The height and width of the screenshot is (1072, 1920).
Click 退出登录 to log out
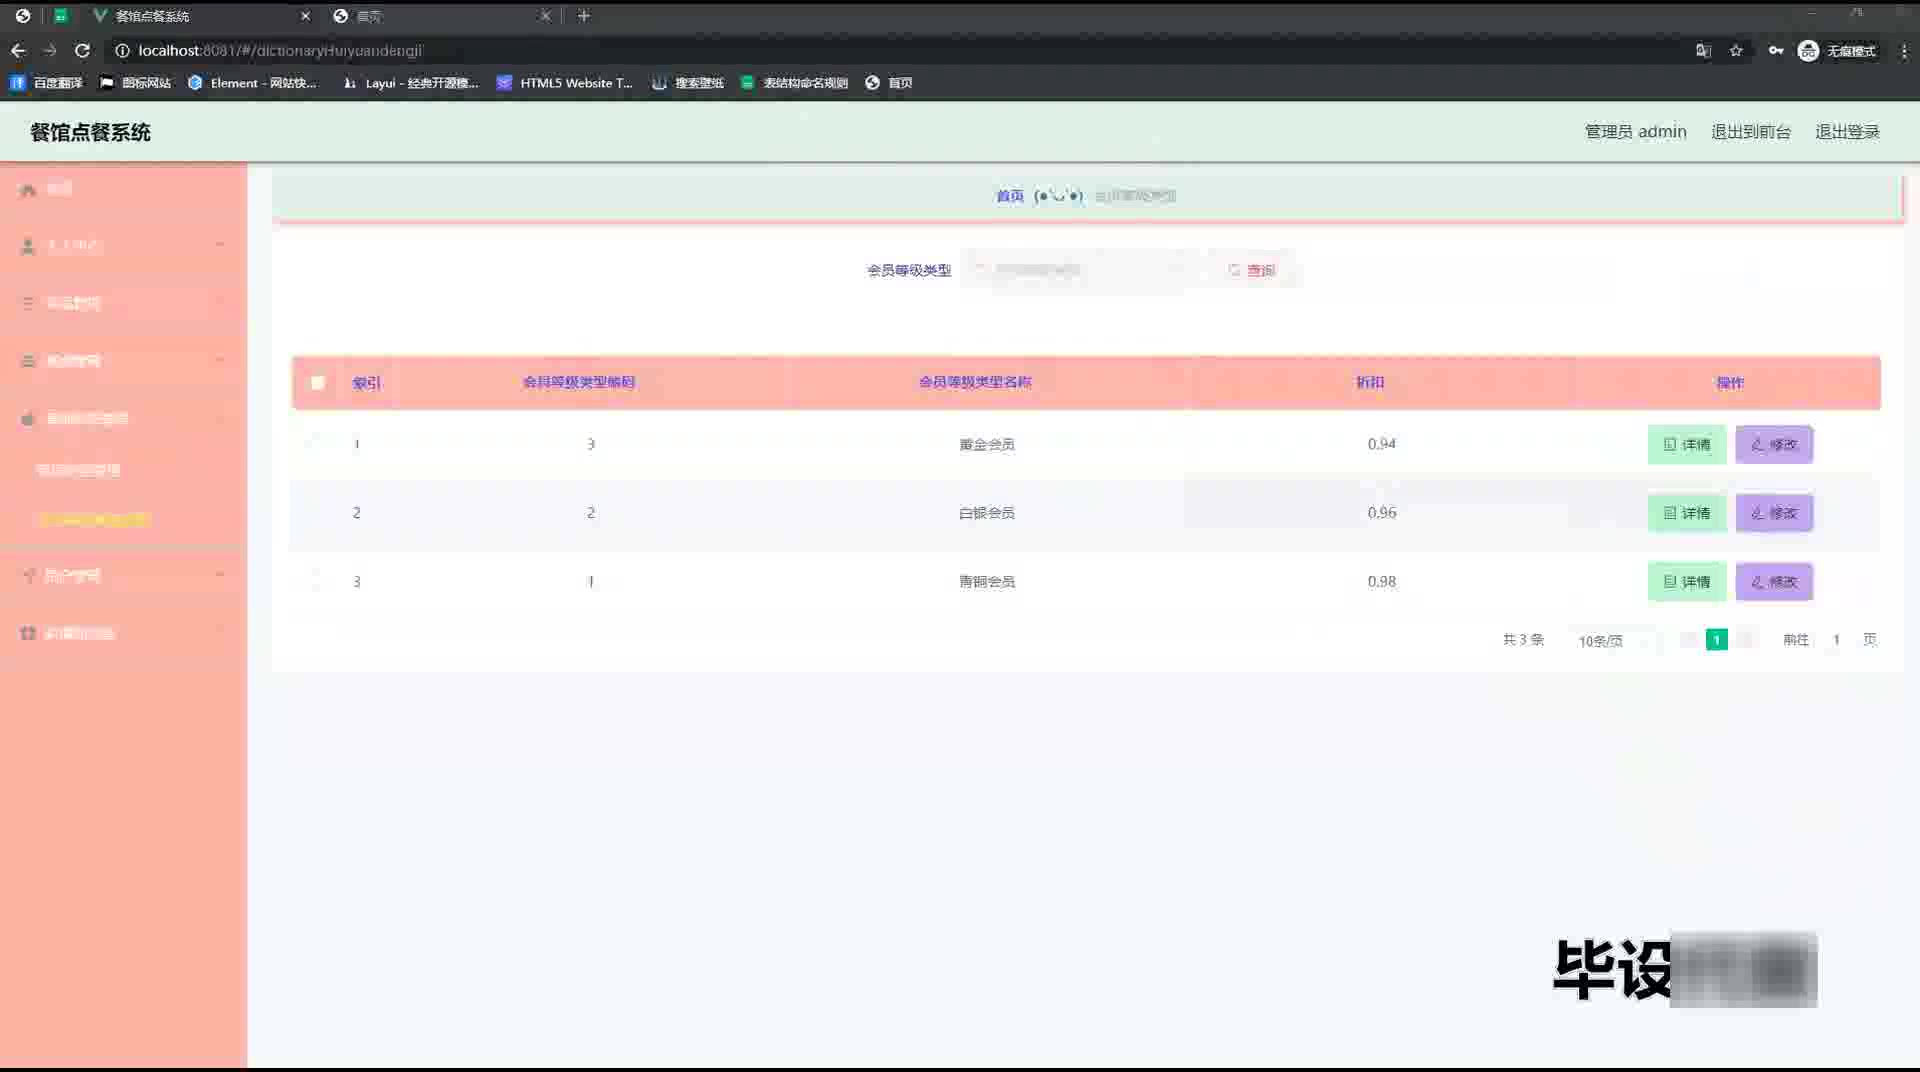(x=1847, y=132)
